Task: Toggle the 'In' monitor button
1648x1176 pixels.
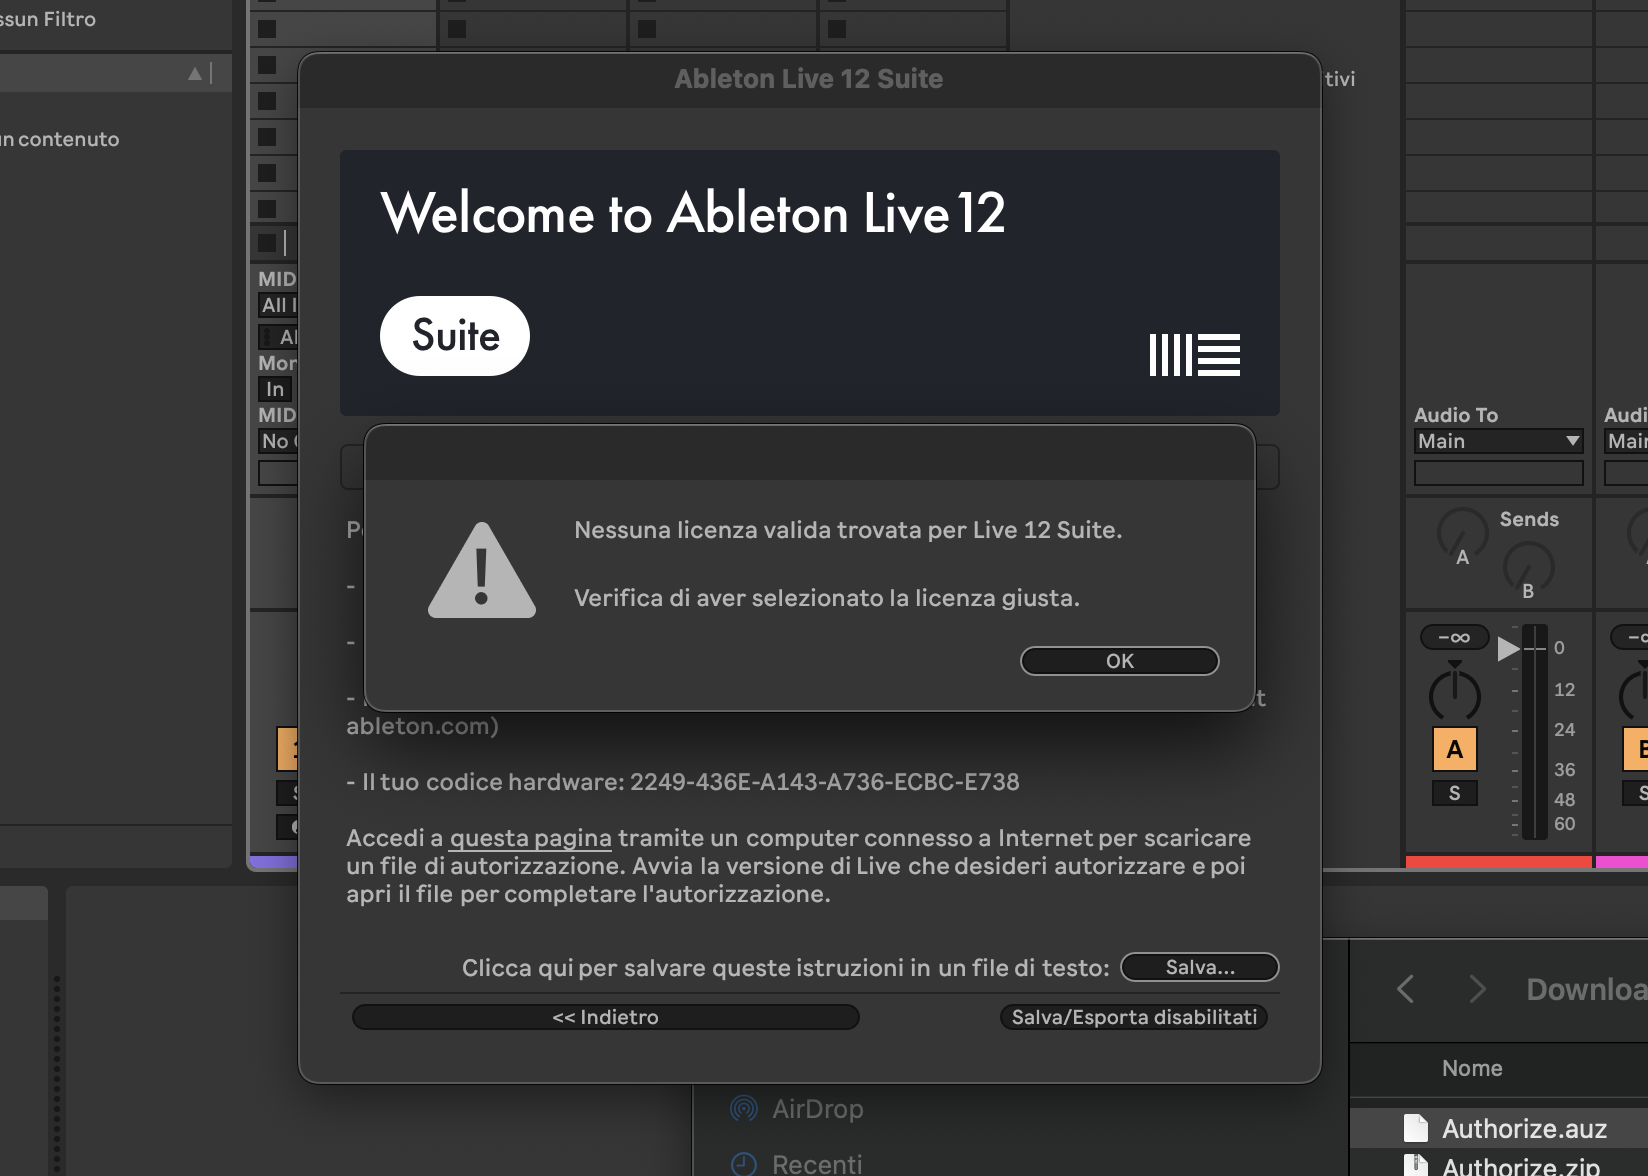Action: coord(275,389)
